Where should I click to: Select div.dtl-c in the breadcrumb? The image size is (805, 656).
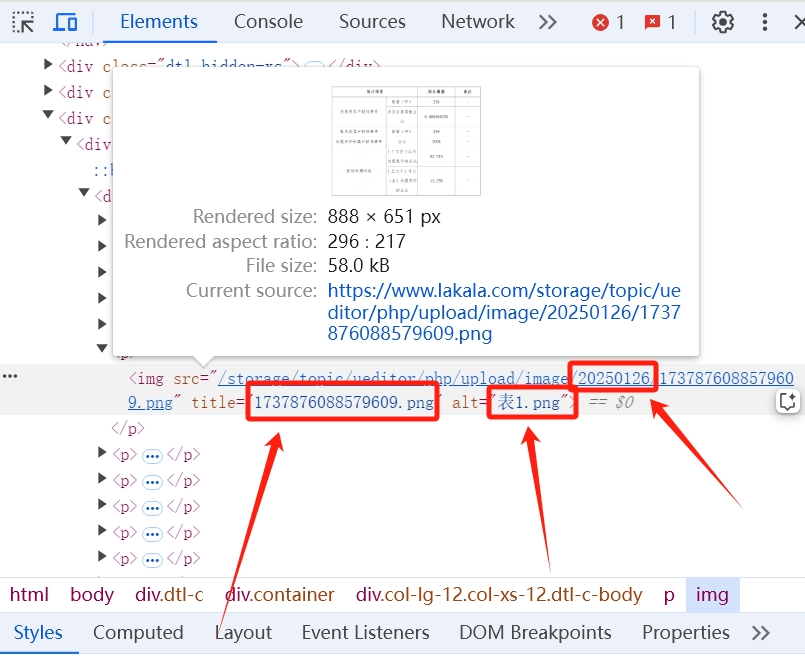(x=169, y=594)
